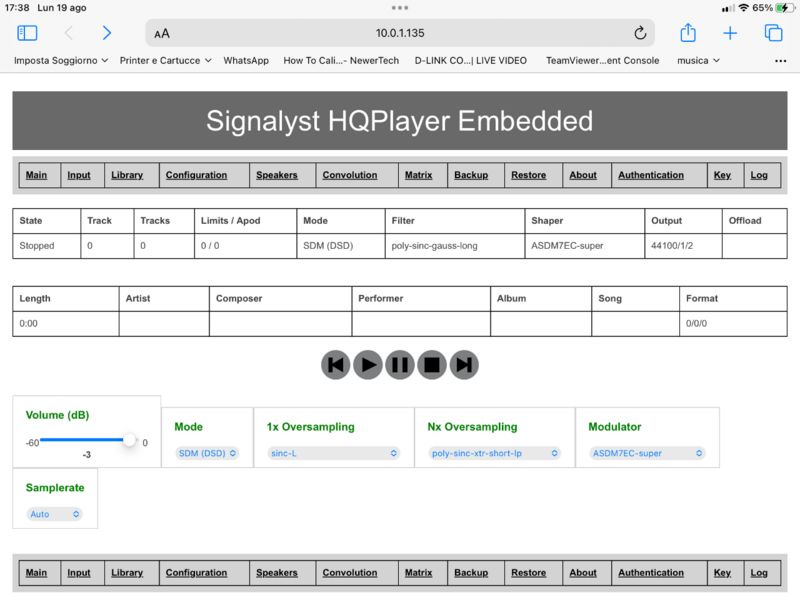
Task: Open the bookmarks bar overflow ellipsis
Action: (781, 61)
